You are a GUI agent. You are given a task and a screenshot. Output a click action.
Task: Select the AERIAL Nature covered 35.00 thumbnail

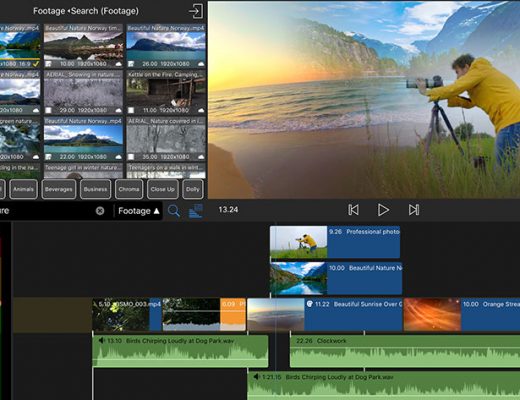(x=166, y=139)
